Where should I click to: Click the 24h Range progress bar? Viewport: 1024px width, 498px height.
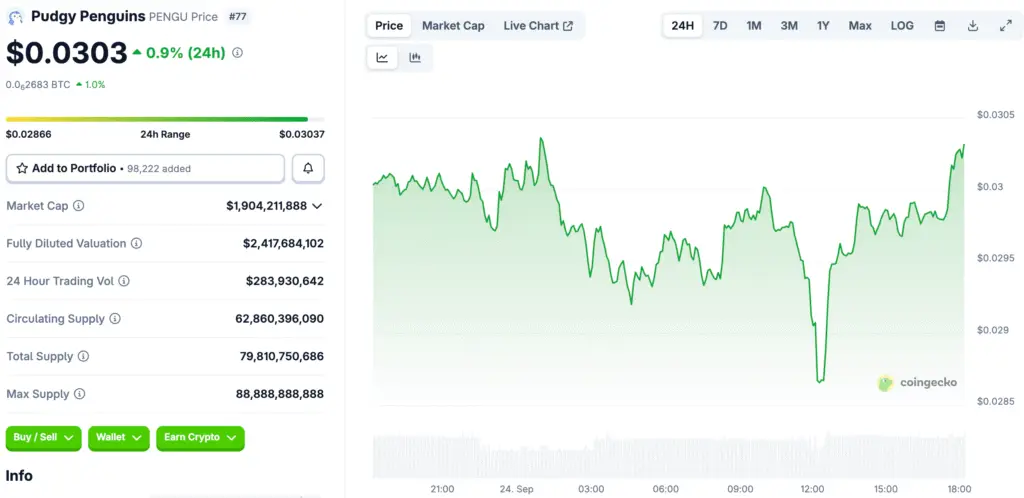(165, 119)
